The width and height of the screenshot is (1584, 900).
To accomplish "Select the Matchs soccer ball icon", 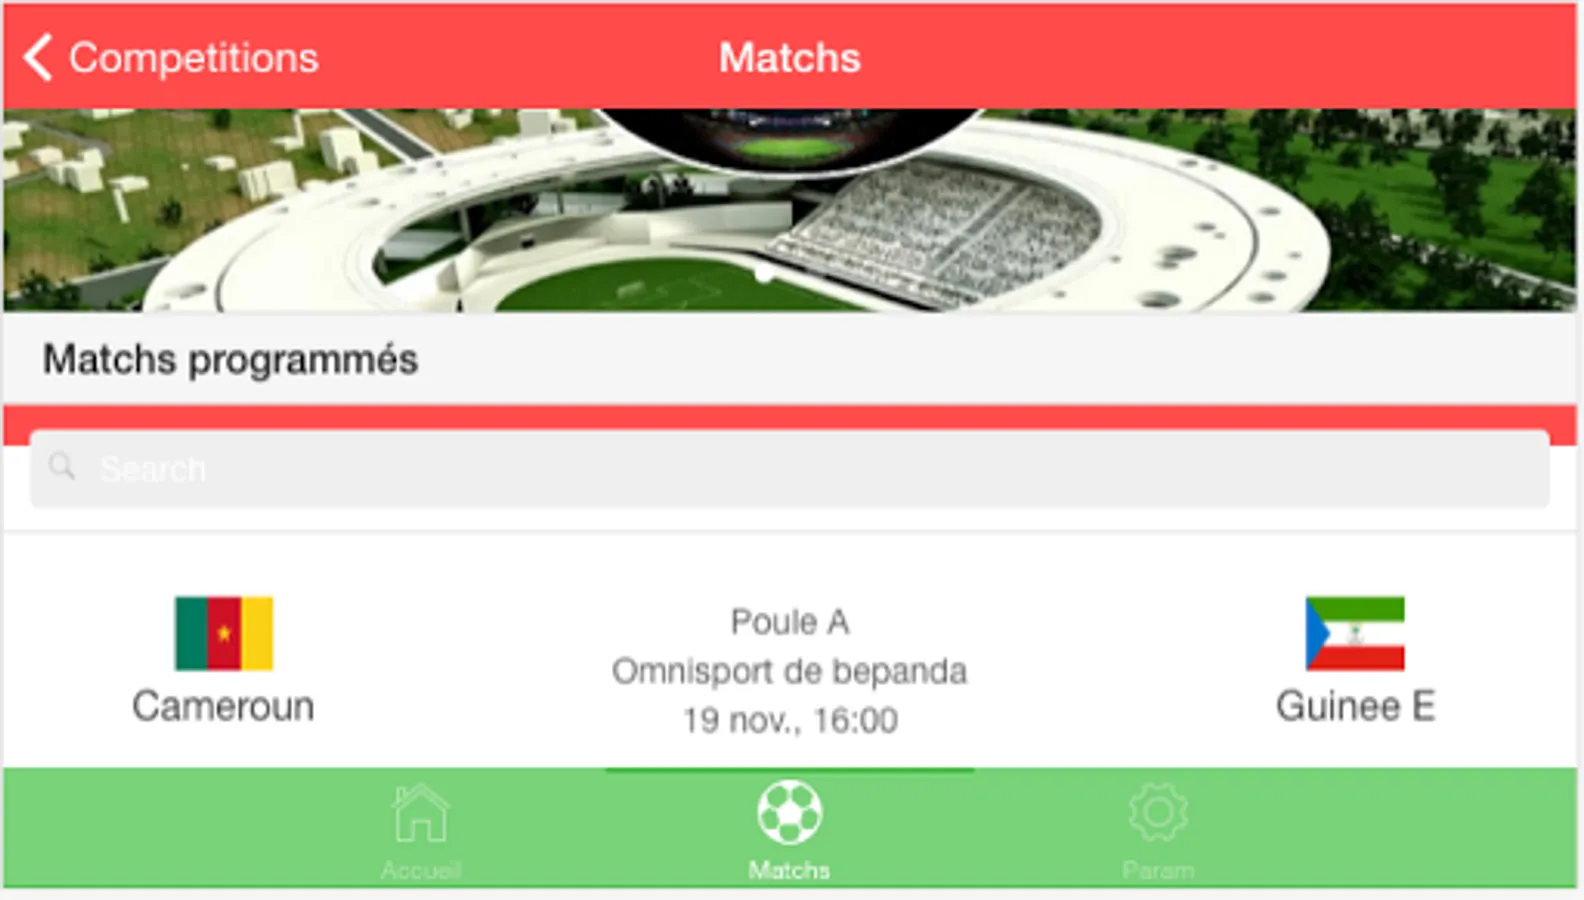I will 789,812.
